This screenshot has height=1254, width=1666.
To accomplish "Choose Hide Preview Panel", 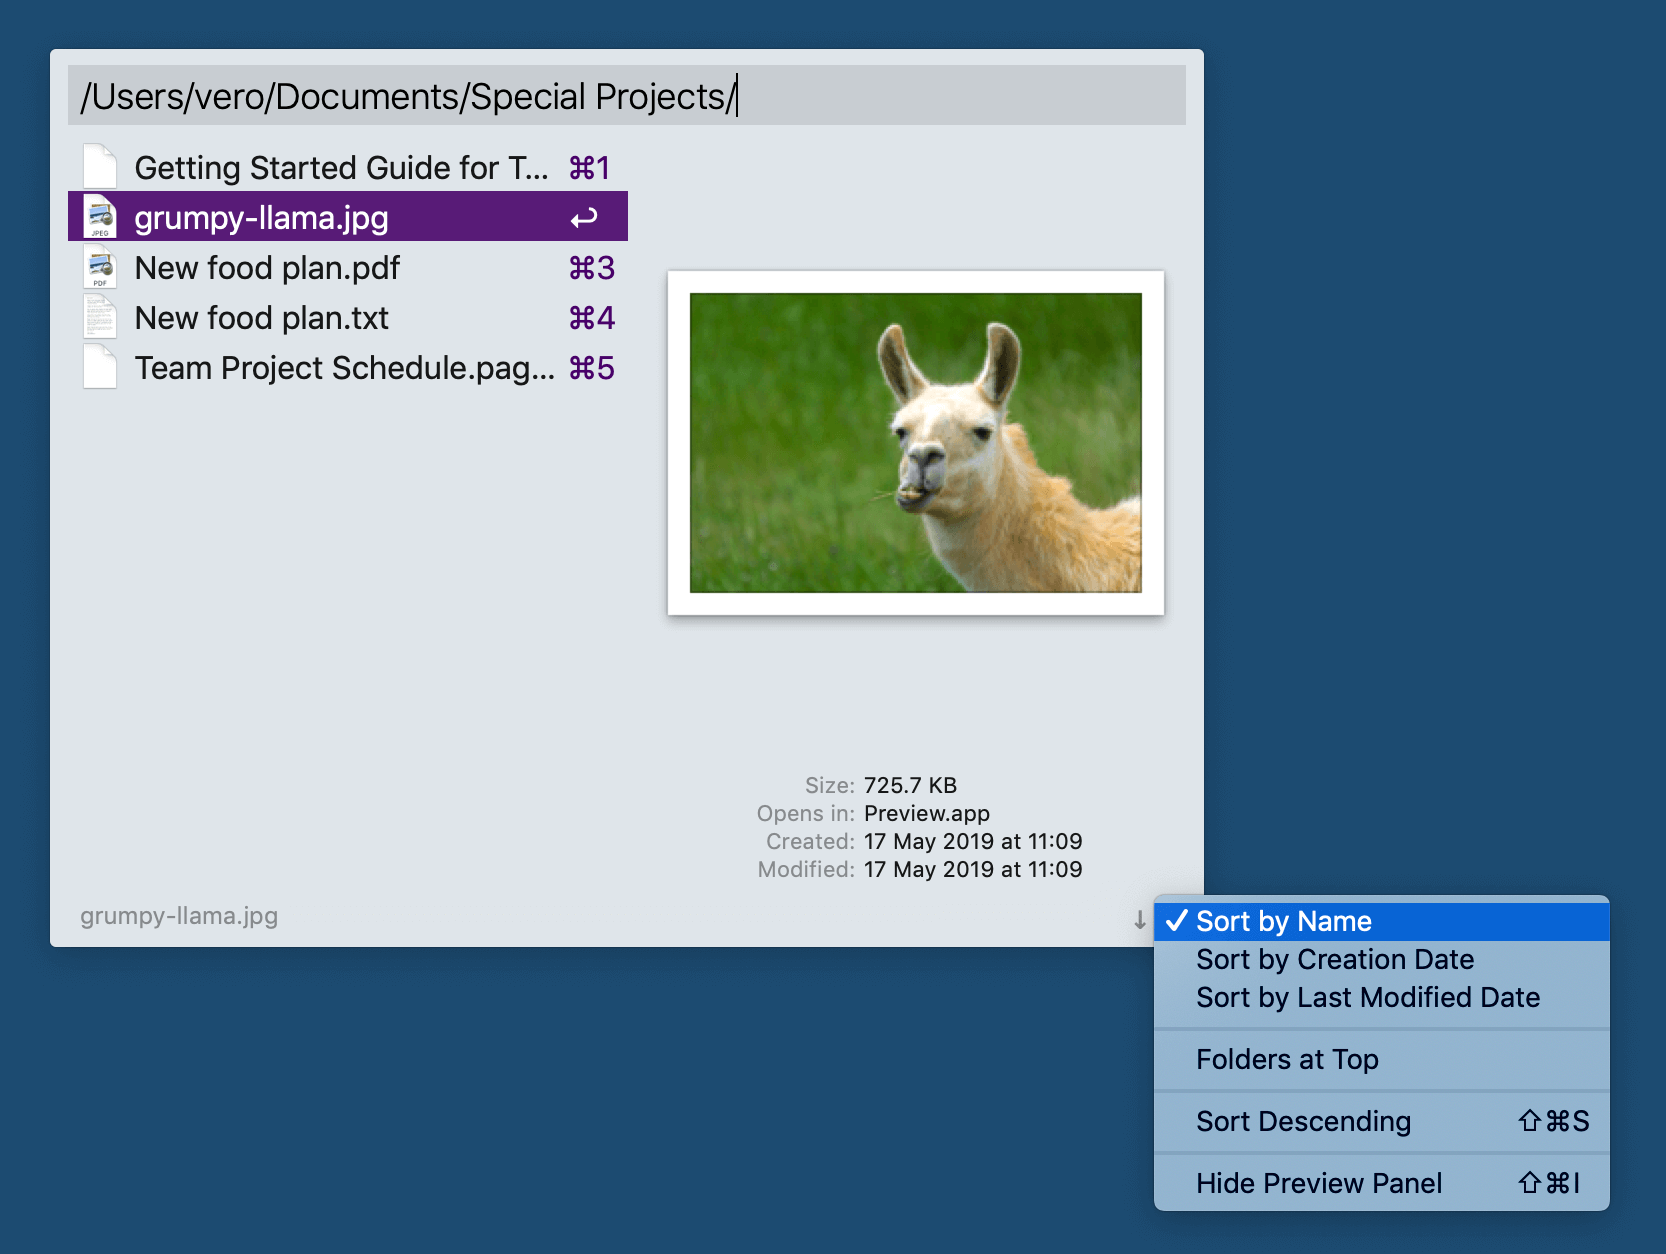I will (x=1320, y=1183).
